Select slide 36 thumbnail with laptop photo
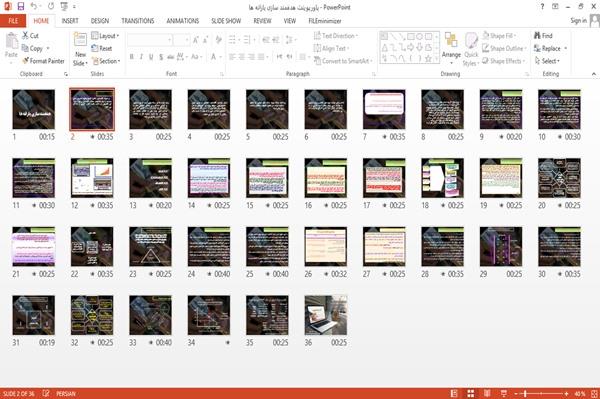The image size is (600, 399). tap(326, 316)
